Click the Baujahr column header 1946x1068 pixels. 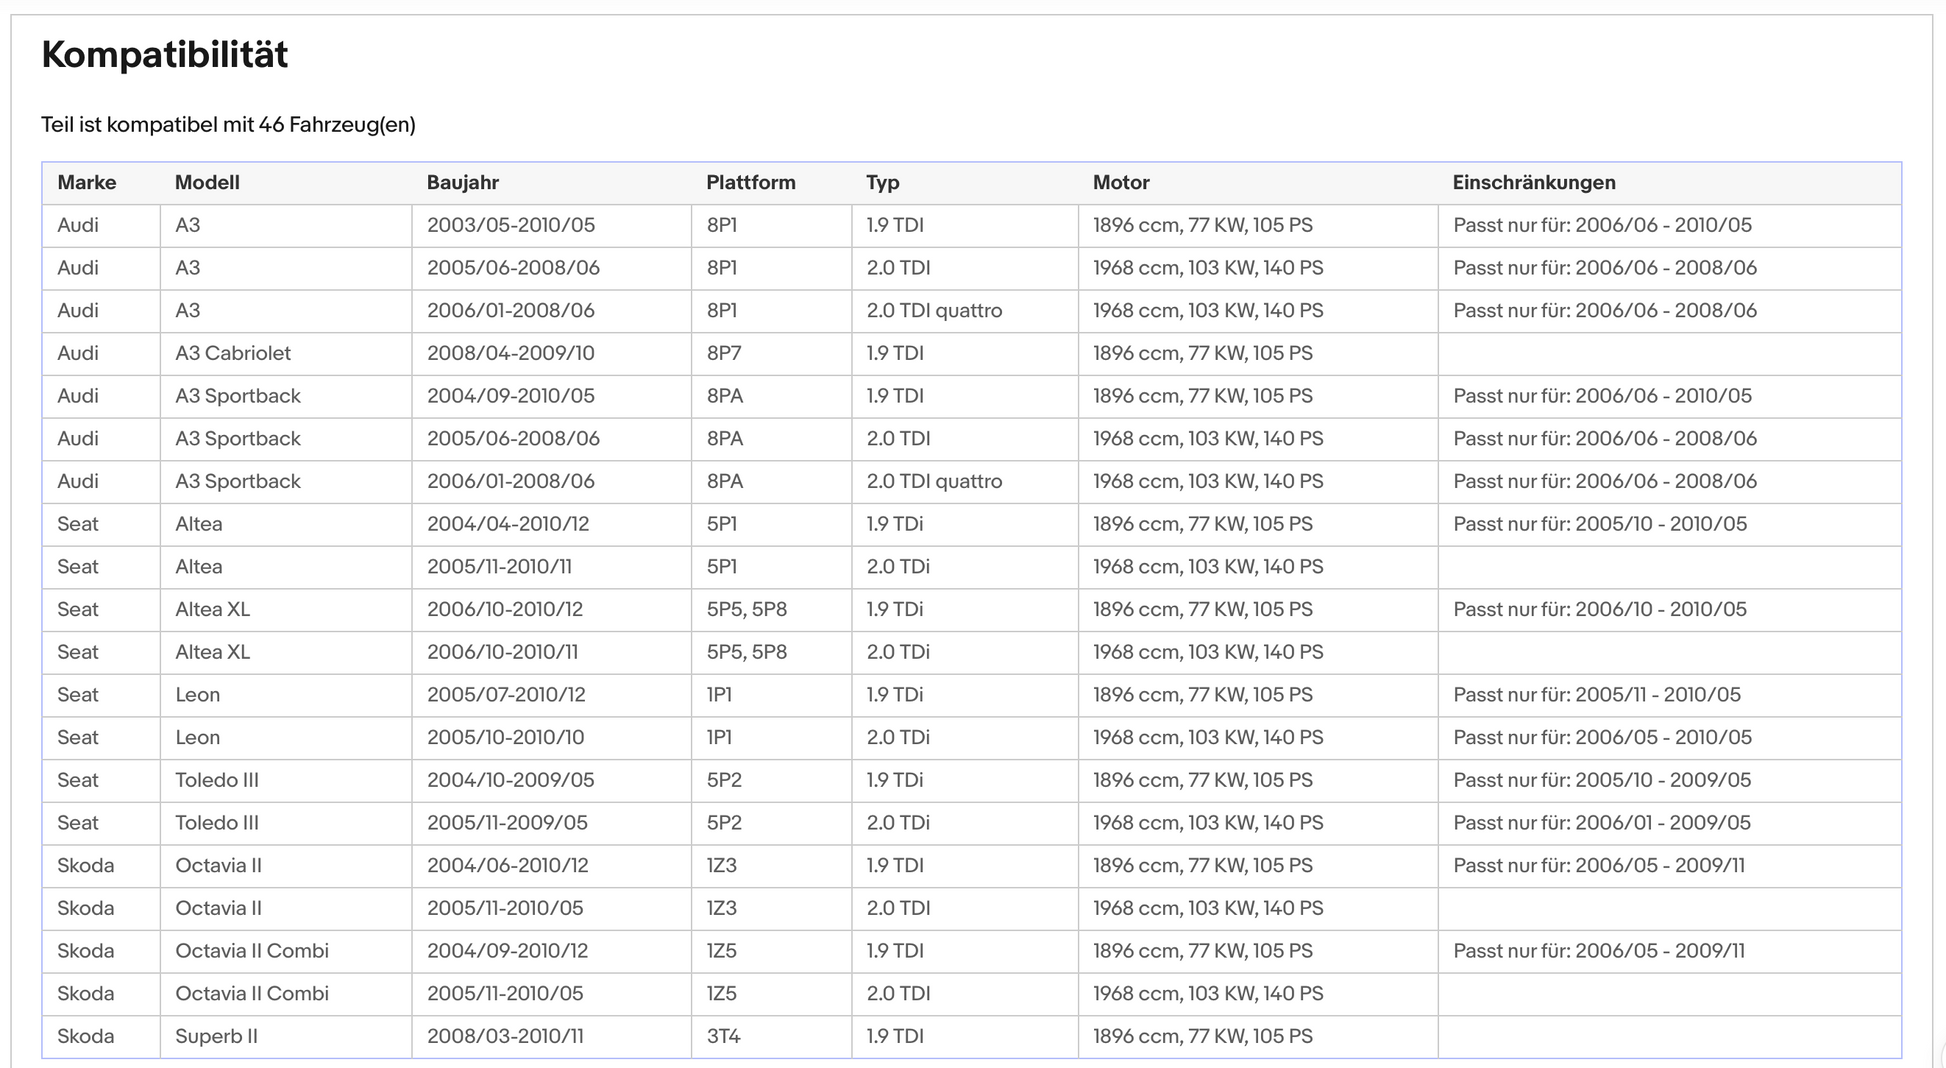click(463, 183)
